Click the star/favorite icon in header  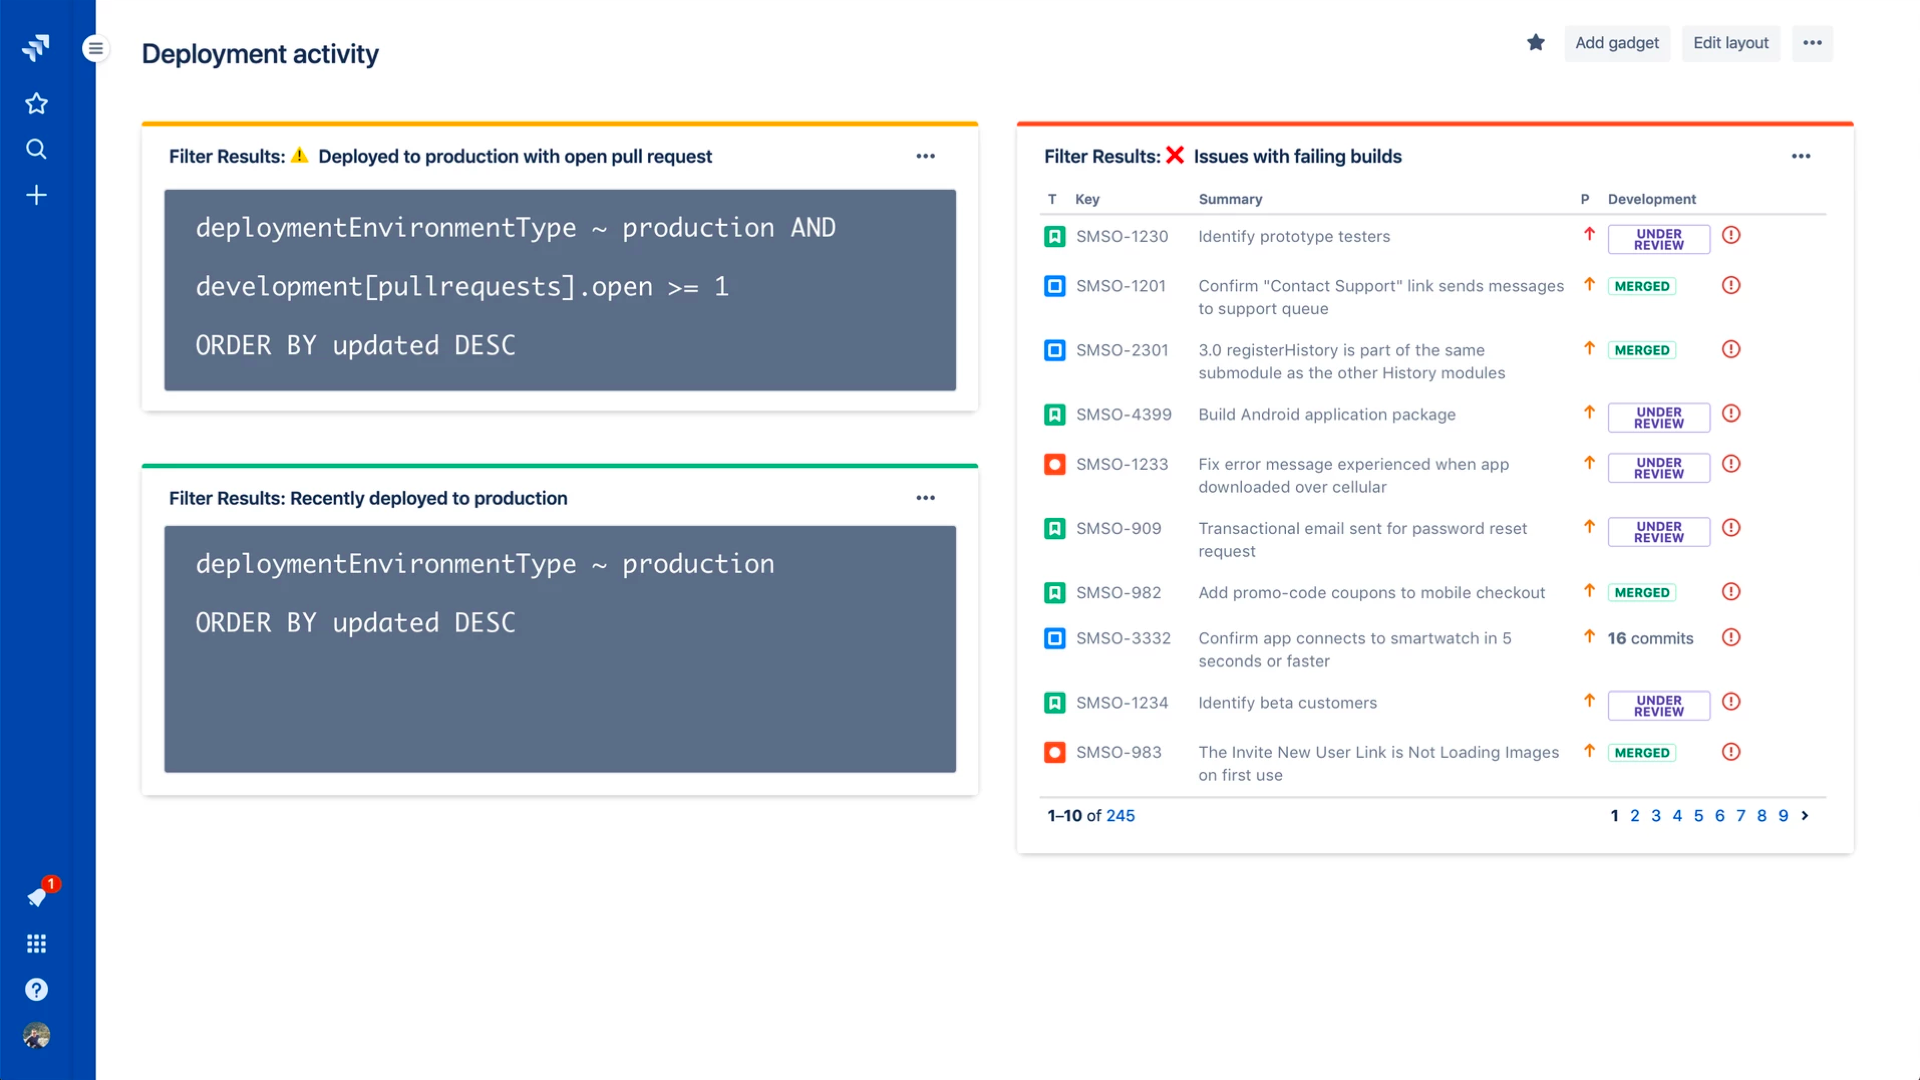[x=1534, y=42]
